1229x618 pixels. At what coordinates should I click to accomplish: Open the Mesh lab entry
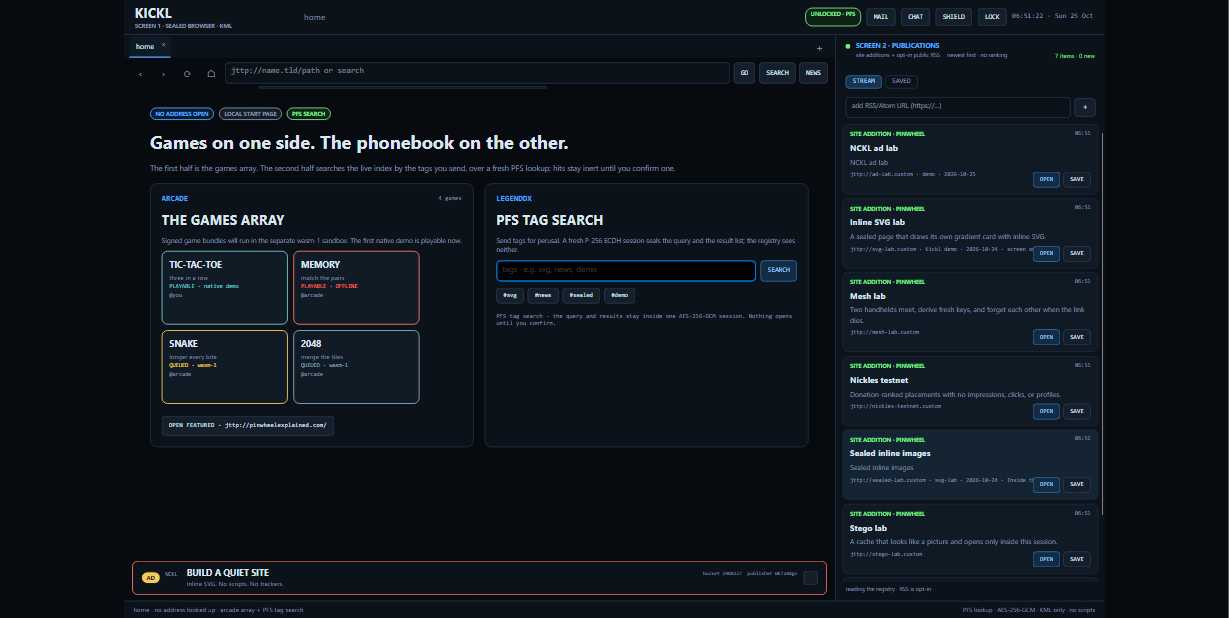point(1046,337)
